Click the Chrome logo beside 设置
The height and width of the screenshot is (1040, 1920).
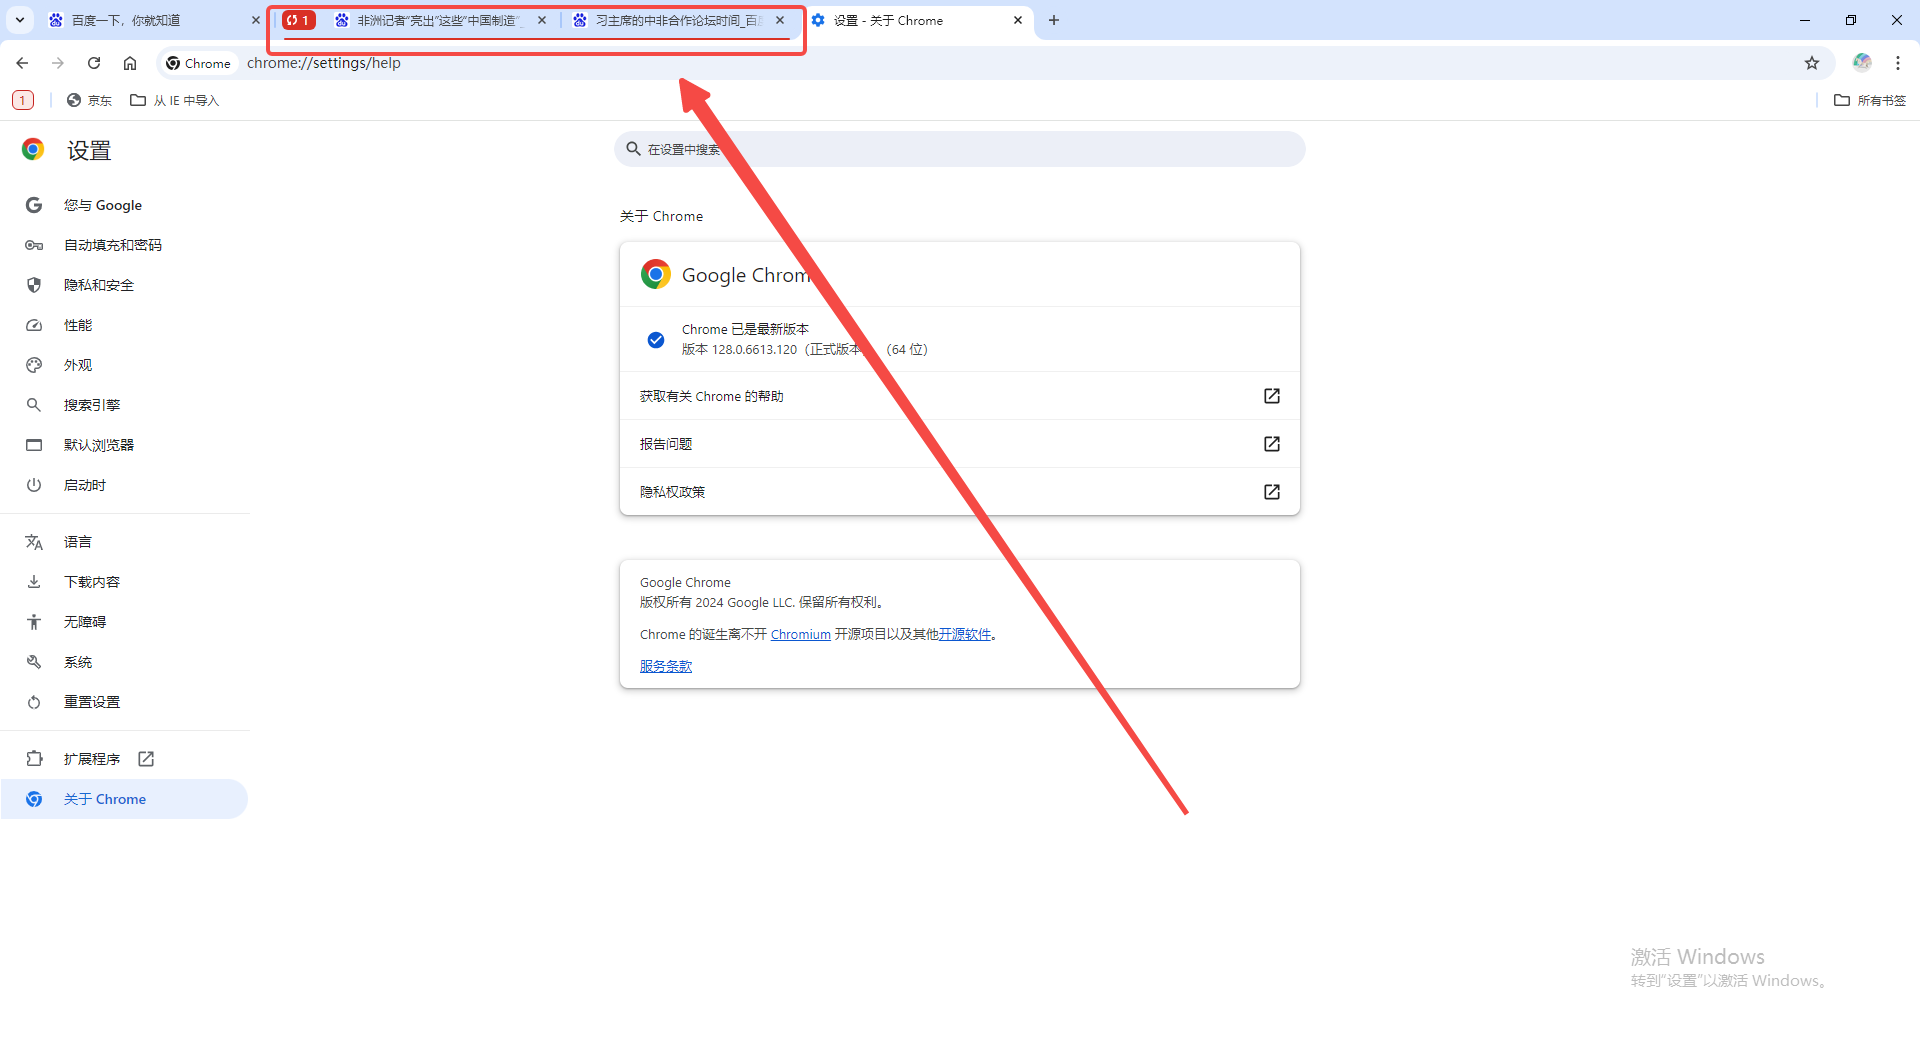coord(33,150)
